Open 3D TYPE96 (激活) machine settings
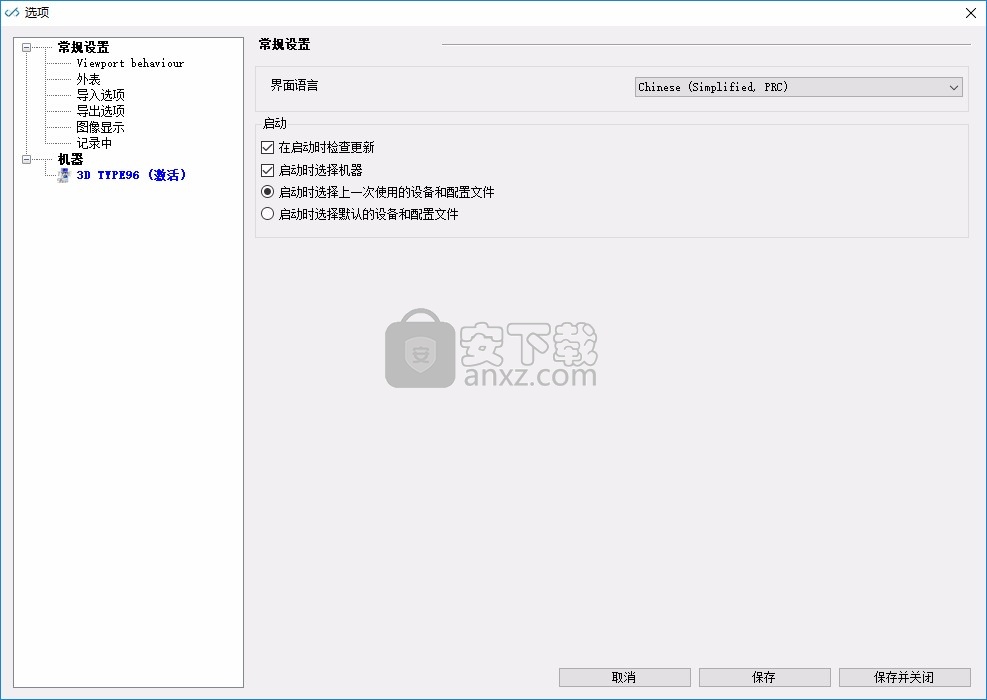 coord(132,175)
